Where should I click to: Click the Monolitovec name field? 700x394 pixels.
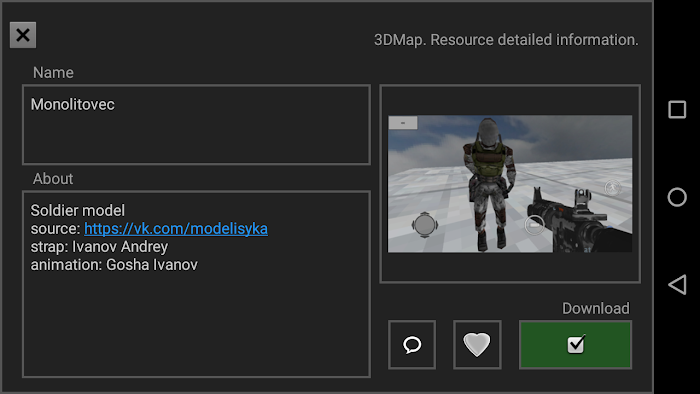pyautogui.click(x=196, y=125)
